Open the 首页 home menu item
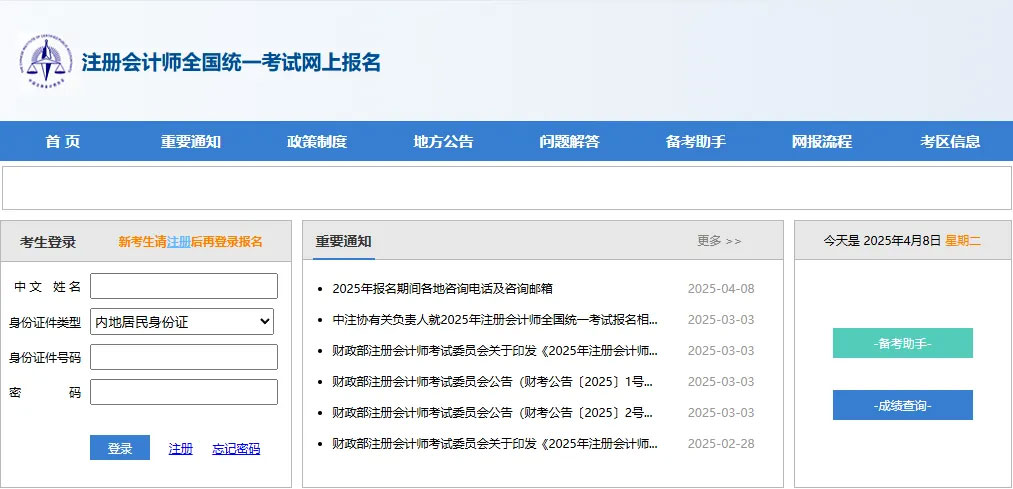1013x489 pixels. click(x=63, y=142)
